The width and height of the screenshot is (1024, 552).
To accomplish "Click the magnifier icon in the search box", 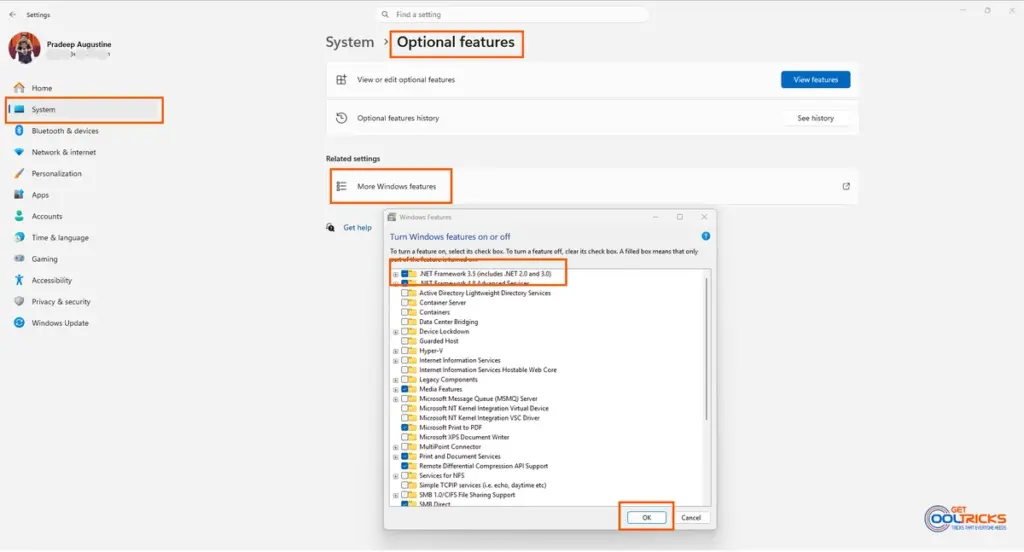I will (x=385, y=14).
